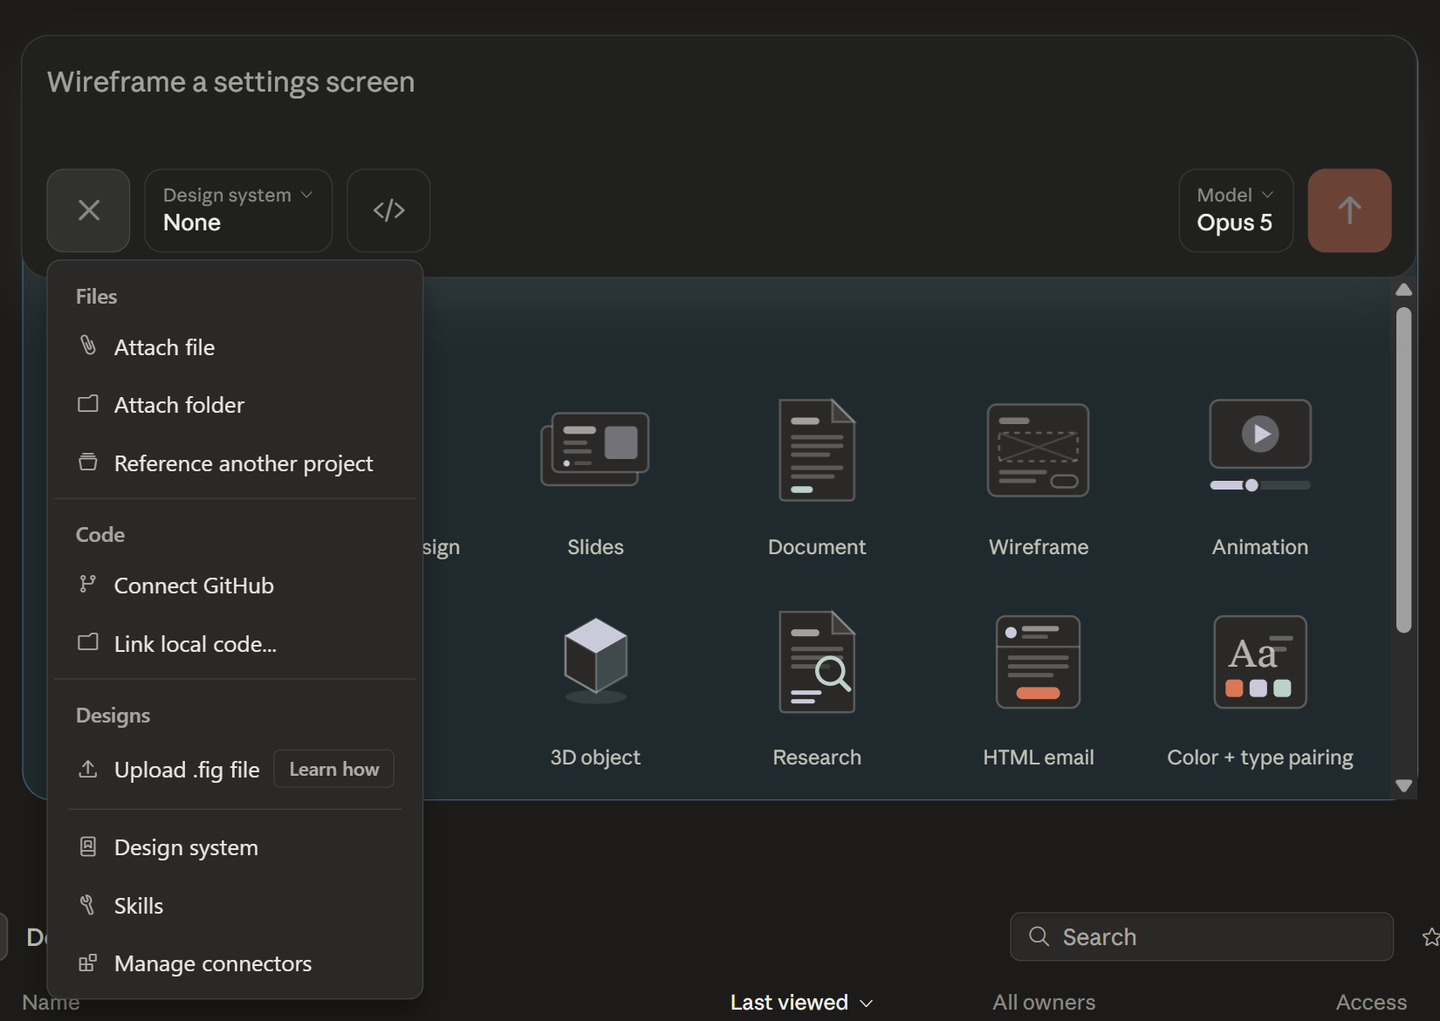The width and height of the screenshot is (1440, 1021).
Task: Click the Access column header
Action: (1371, 1002)
